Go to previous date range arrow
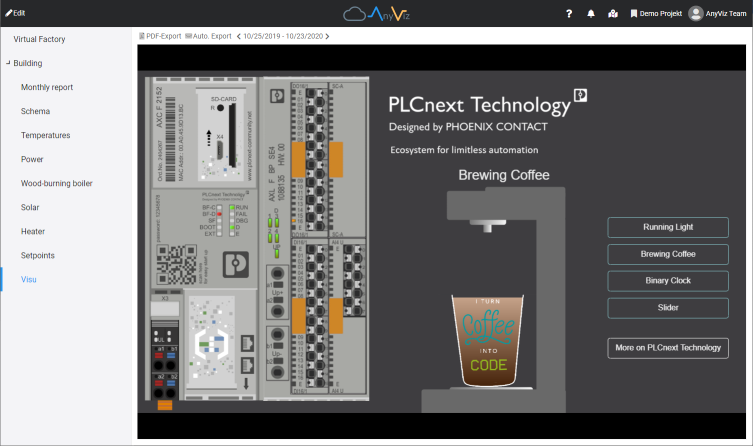 point(238,36)
